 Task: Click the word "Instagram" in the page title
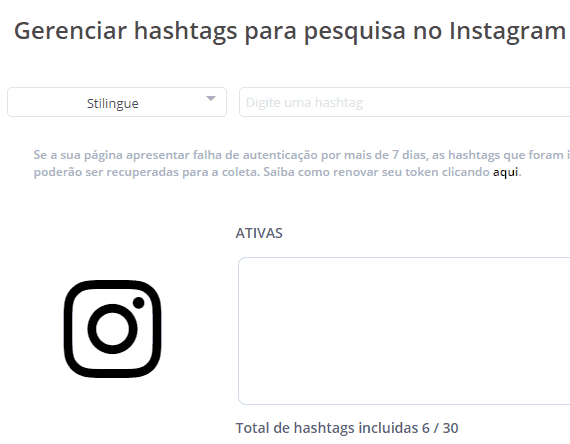point(507,31)
